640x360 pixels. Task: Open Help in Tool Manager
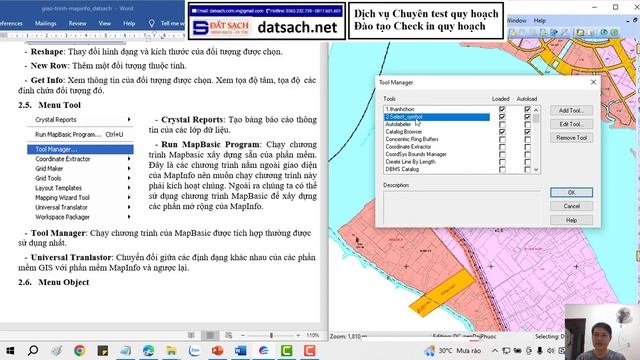coord(571,220)
